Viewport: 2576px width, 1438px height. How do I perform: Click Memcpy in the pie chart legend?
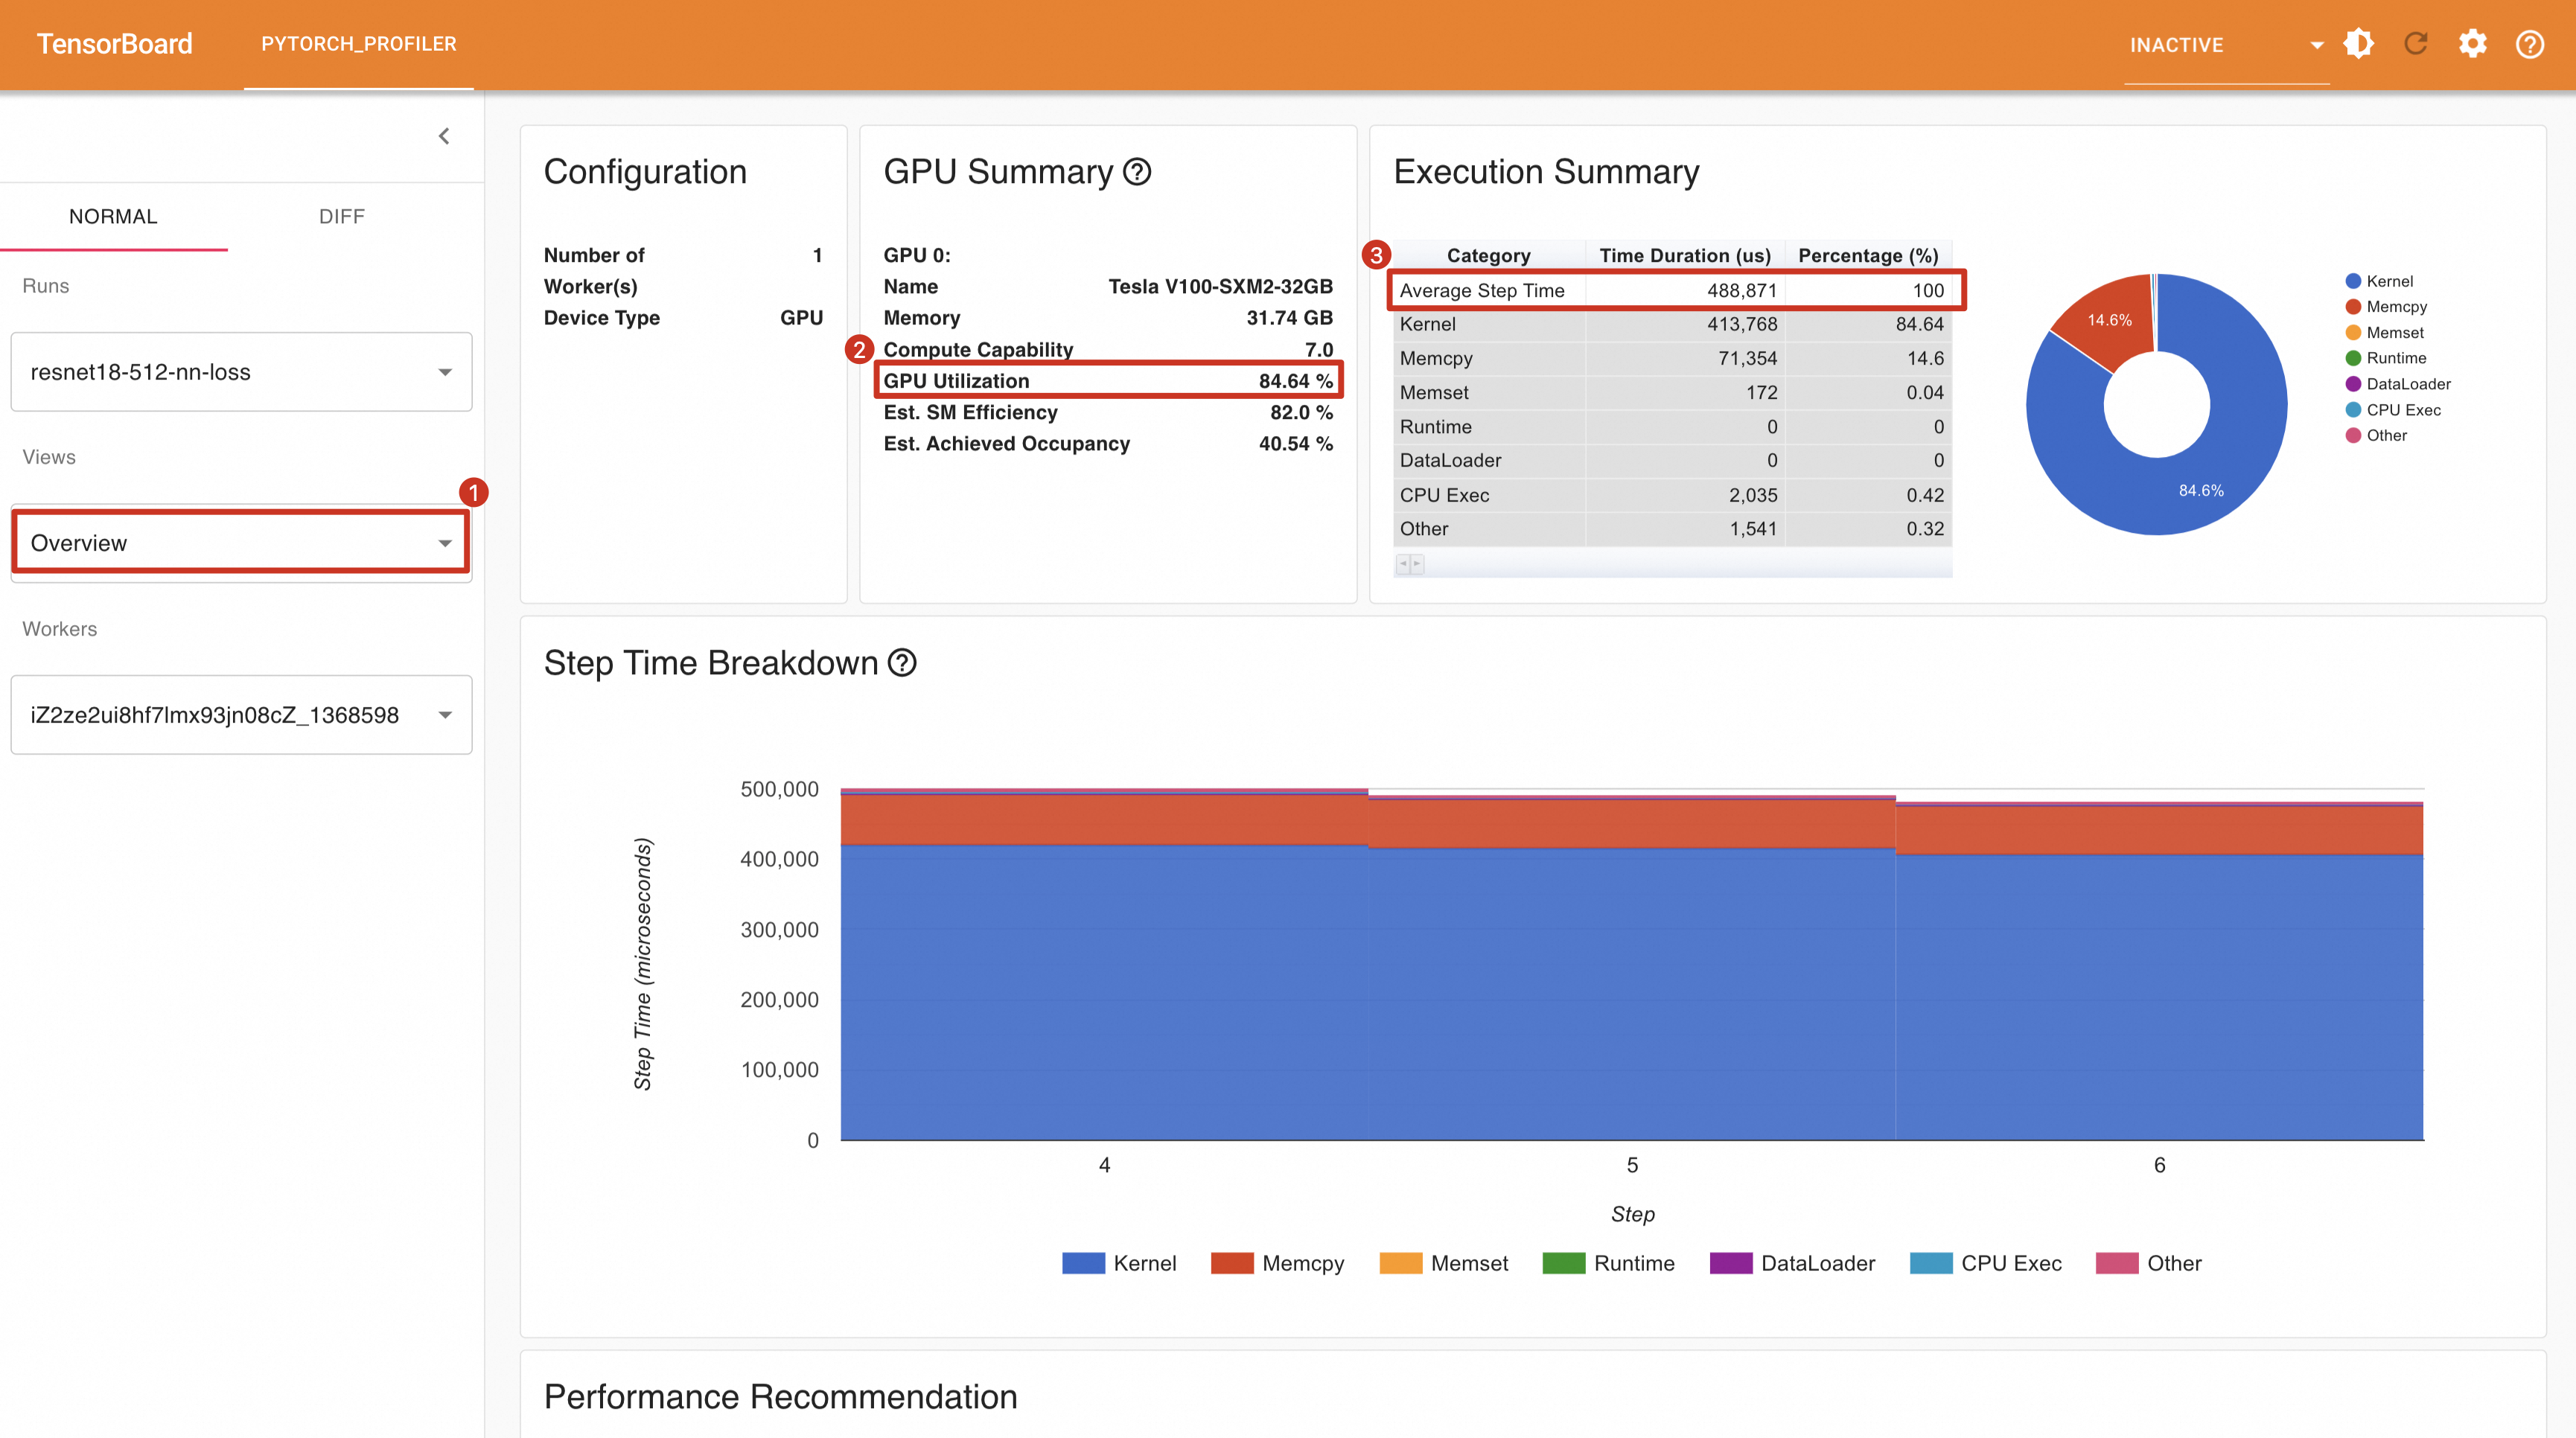tap(2386, 307)
